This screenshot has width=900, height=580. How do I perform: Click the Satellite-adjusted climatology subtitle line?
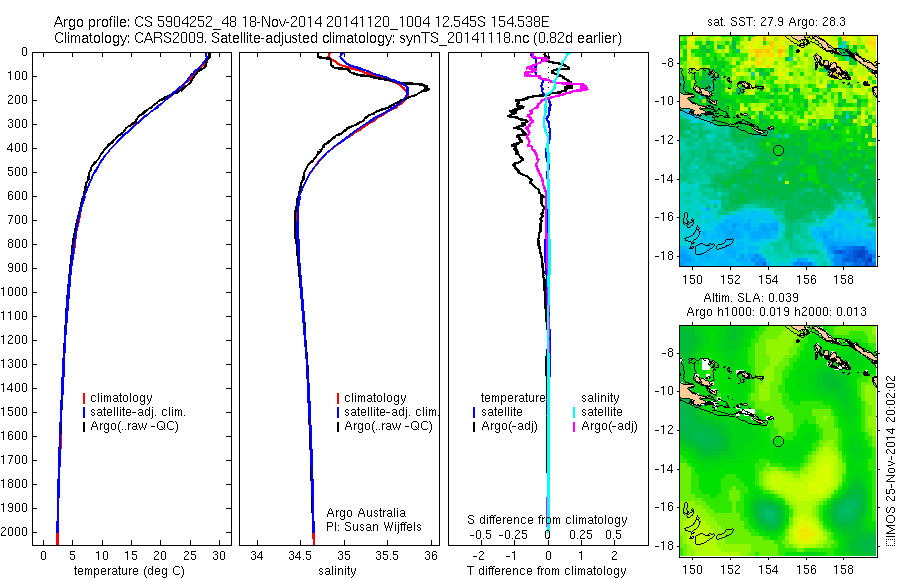338,38
